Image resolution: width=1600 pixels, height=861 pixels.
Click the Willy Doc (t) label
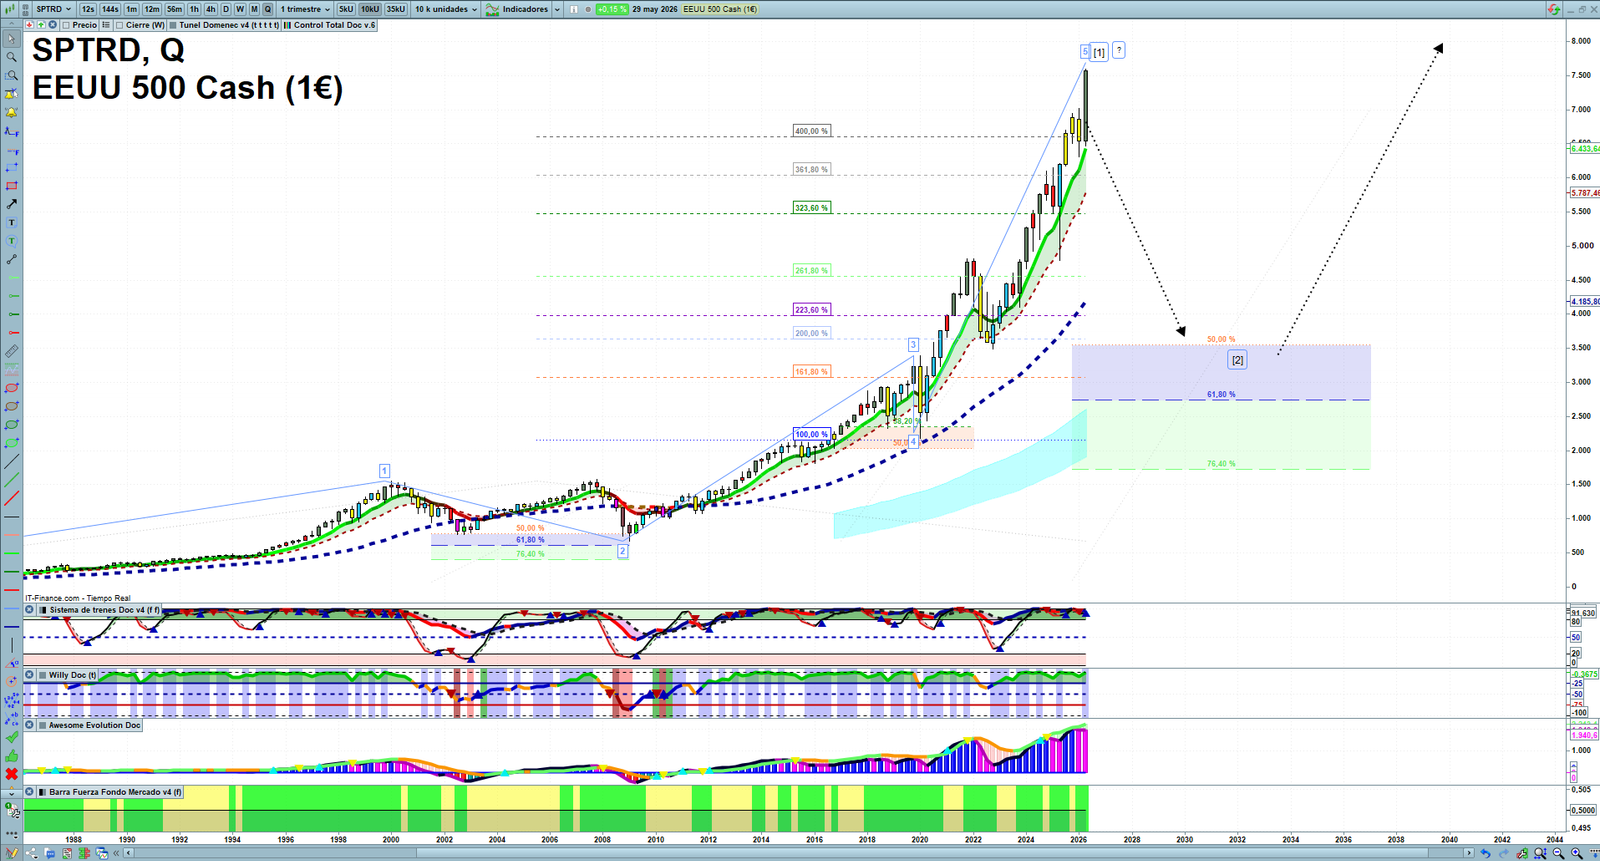73,675
